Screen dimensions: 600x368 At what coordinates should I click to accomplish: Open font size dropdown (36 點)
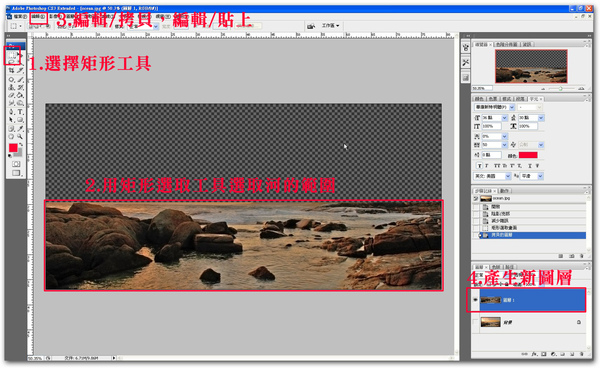(504, 118)
